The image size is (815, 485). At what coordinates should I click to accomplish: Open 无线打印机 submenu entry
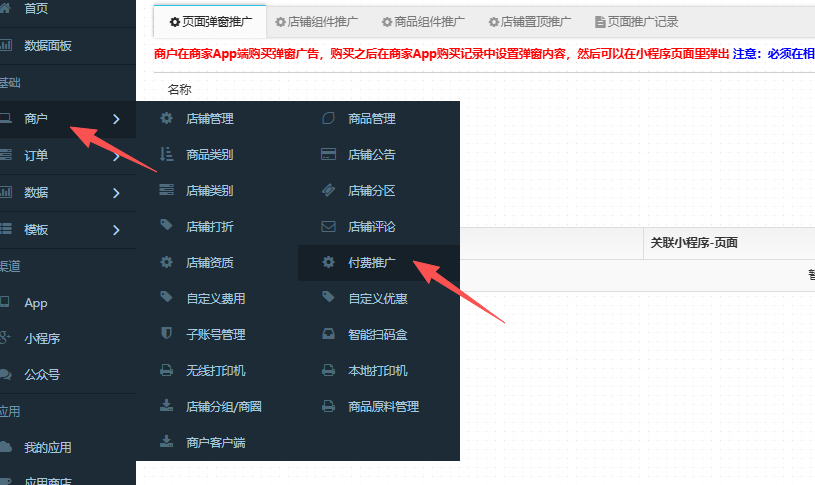coord(216,371)
